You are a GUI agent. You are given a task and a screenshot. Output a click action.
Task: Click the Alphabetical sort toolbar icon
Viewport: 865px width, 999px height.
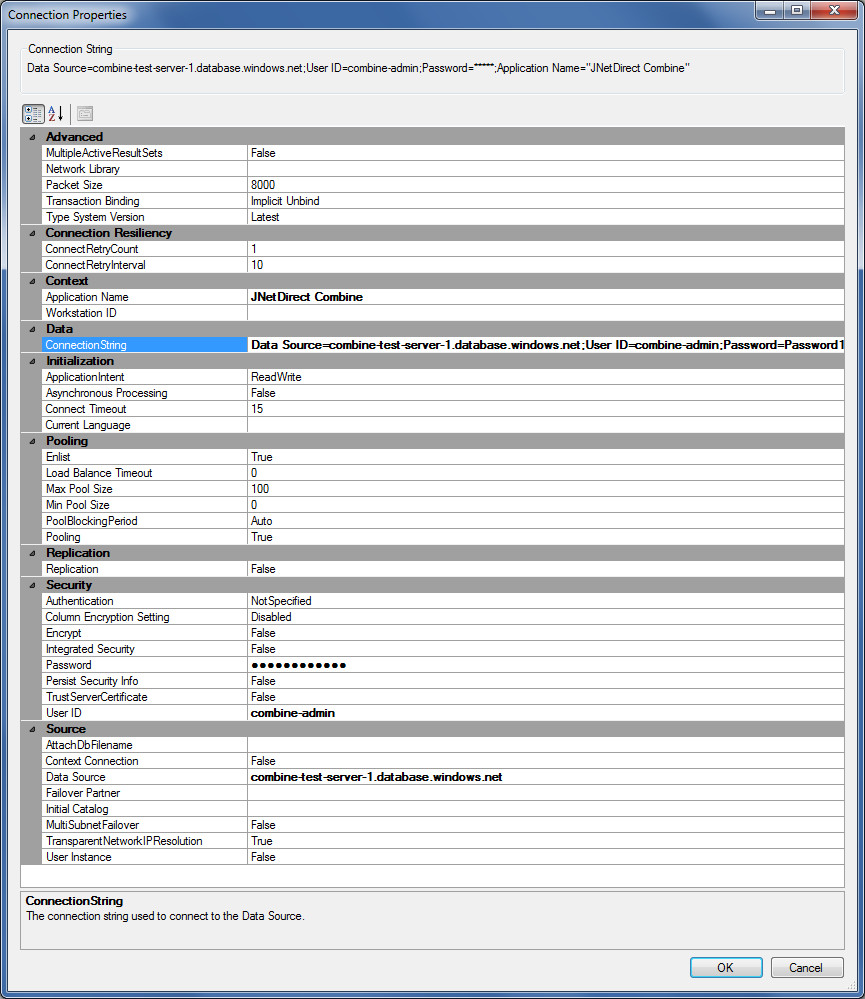click(x=56, y=113)
